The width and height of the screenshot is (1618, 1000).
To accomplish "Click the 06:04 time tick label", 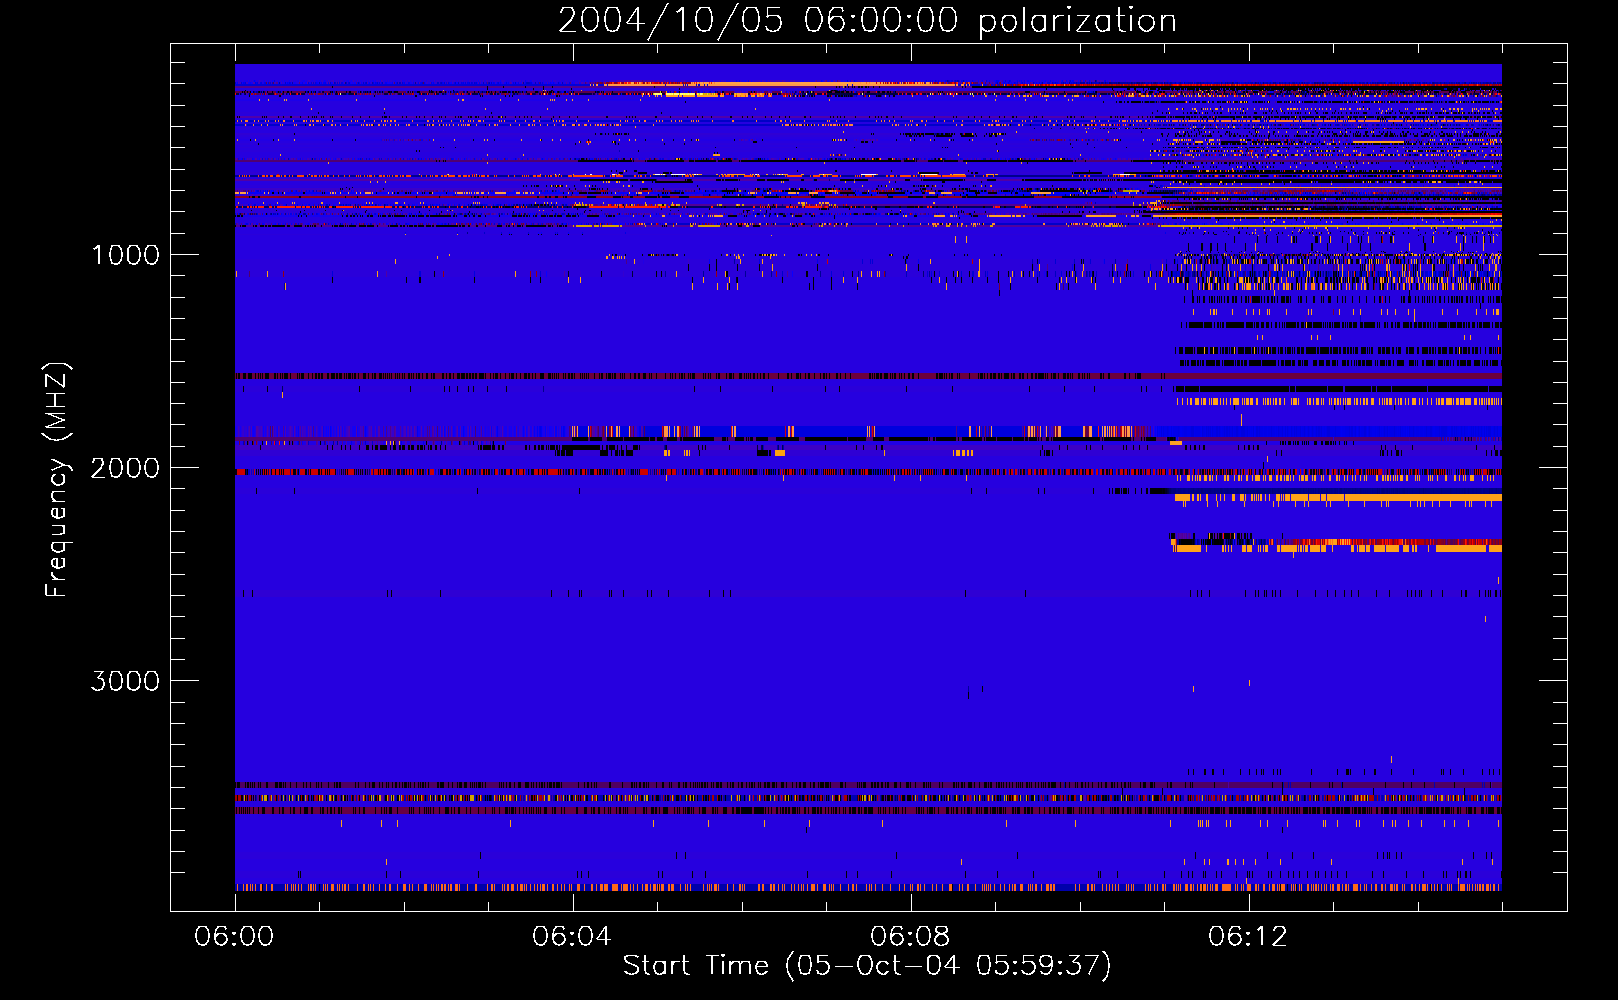I will pos(572,937).
